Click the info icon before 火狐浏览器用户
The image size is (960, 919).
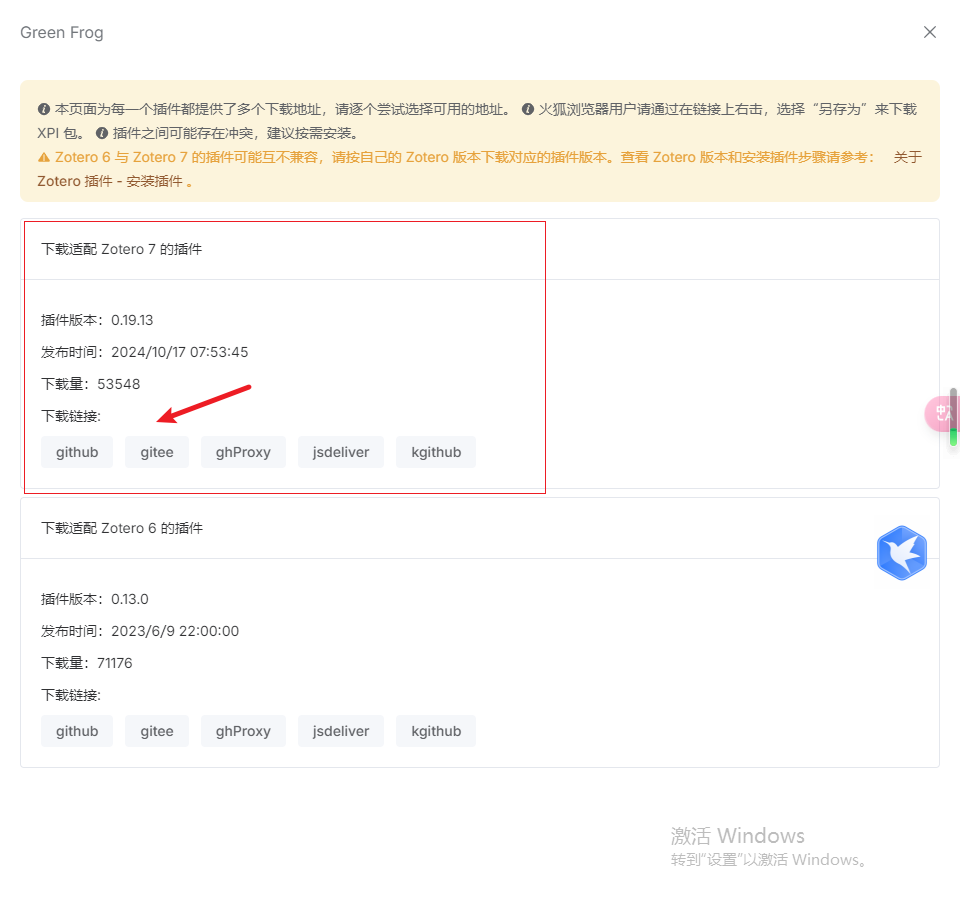click(528, 109)
